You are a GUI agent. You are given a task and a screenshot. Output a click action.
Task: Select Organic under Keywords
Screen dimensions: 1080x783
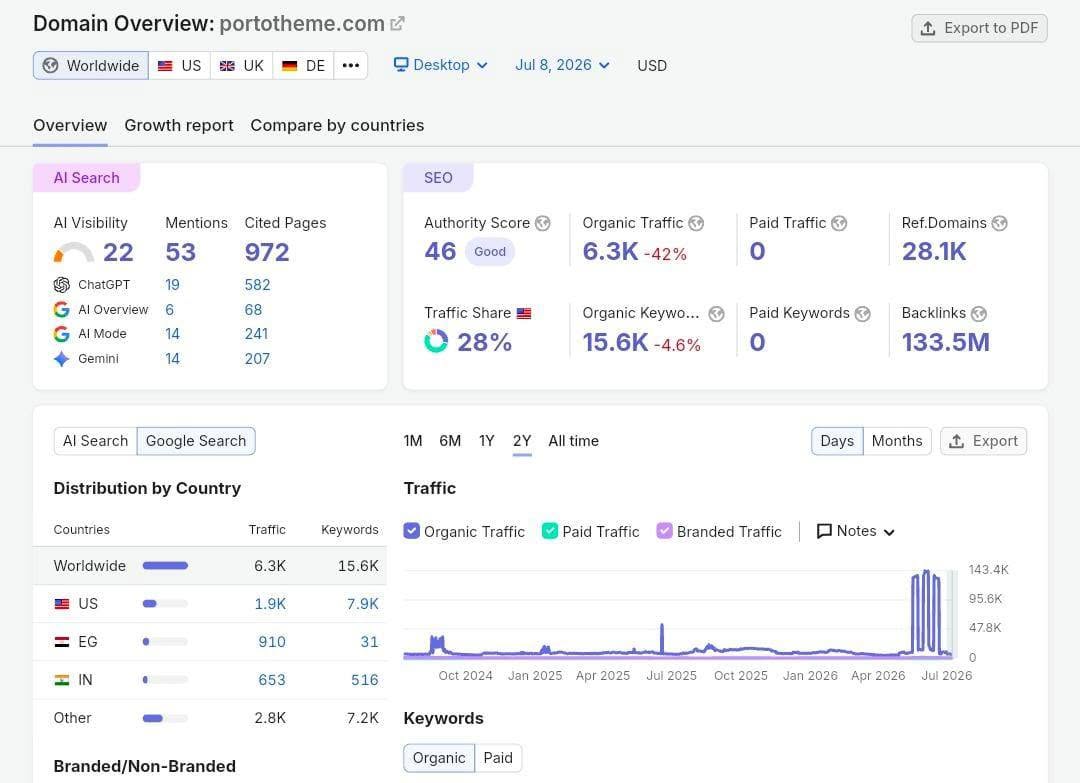(439, 758)
